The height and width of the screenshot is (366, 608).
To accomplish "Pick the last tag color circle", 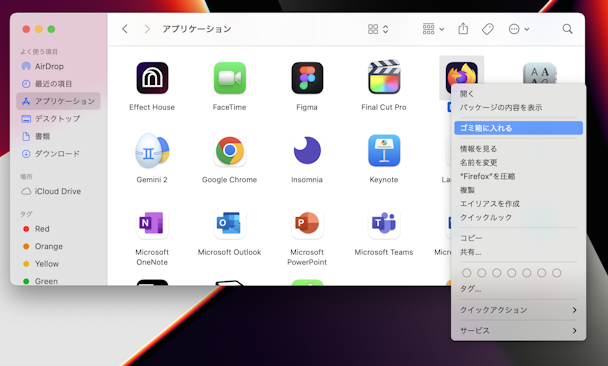I will [556, 273].
